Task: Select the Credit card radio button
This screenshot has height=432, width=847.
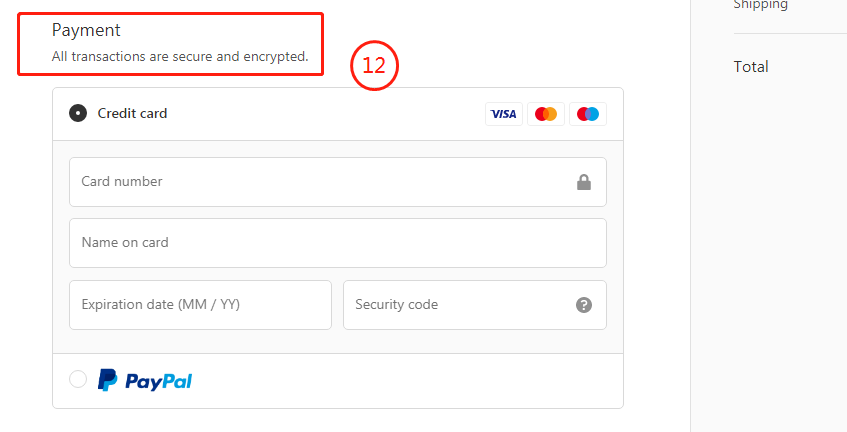Action: click(x=78, y=113)
